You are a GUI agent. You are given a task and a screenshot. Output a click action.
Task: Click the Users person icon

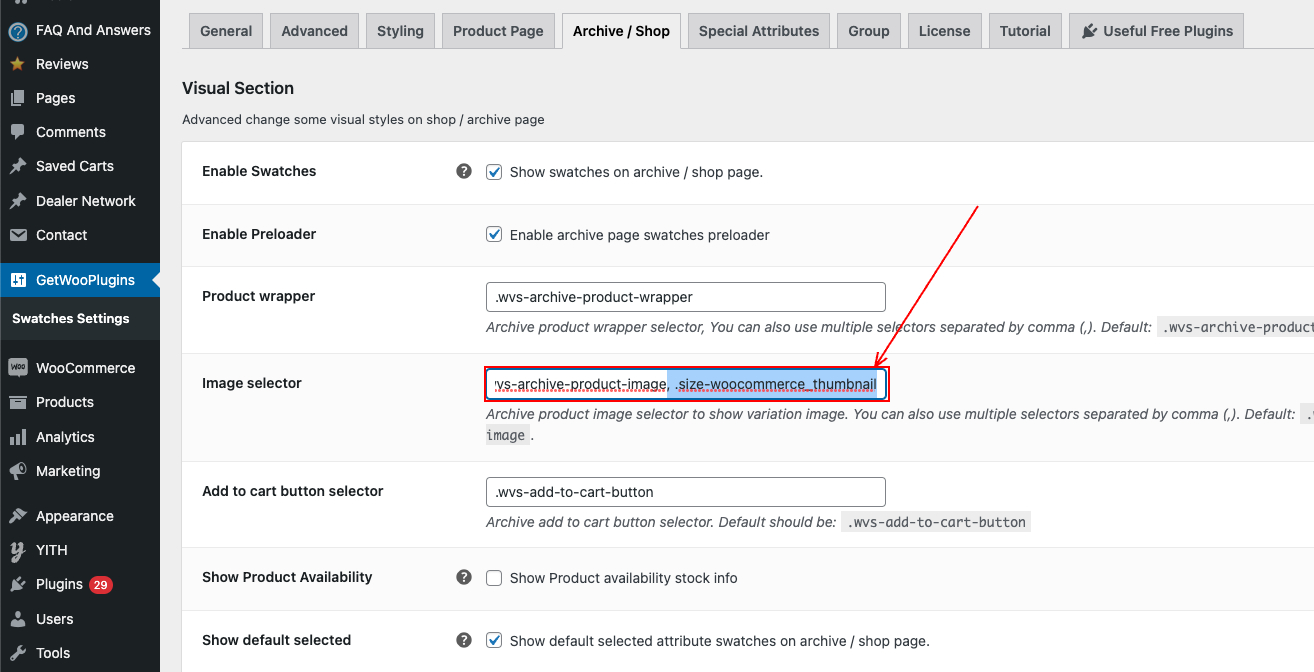pos(17,619)
